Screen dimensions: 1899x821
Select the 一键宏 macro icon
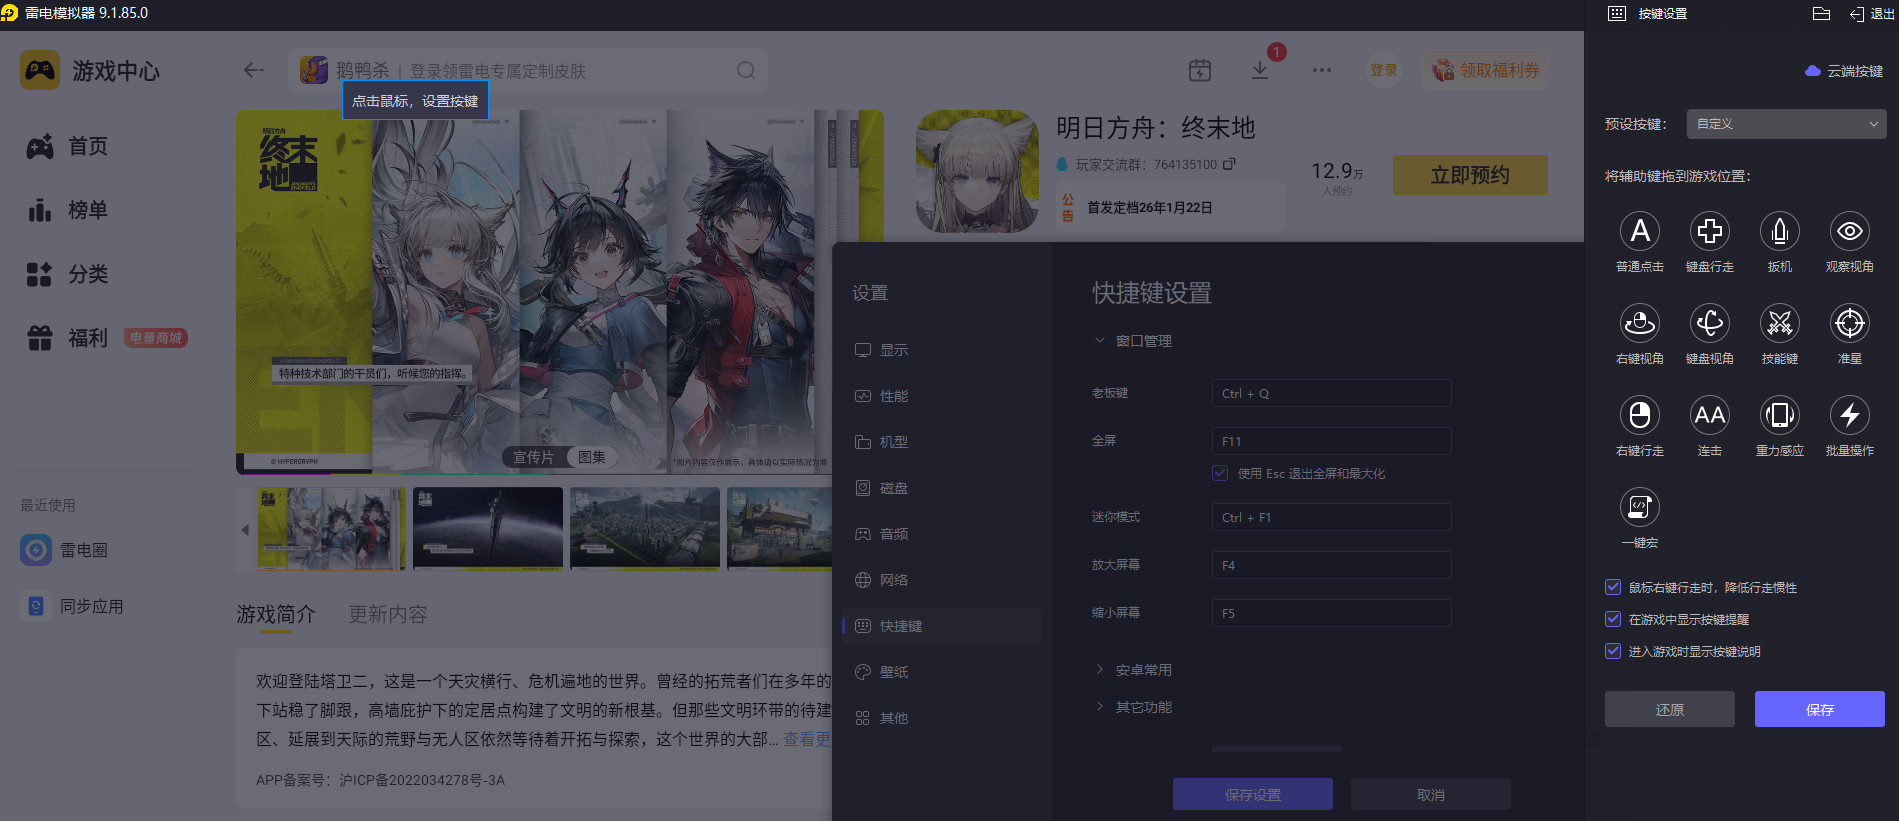click(1640, 507)
